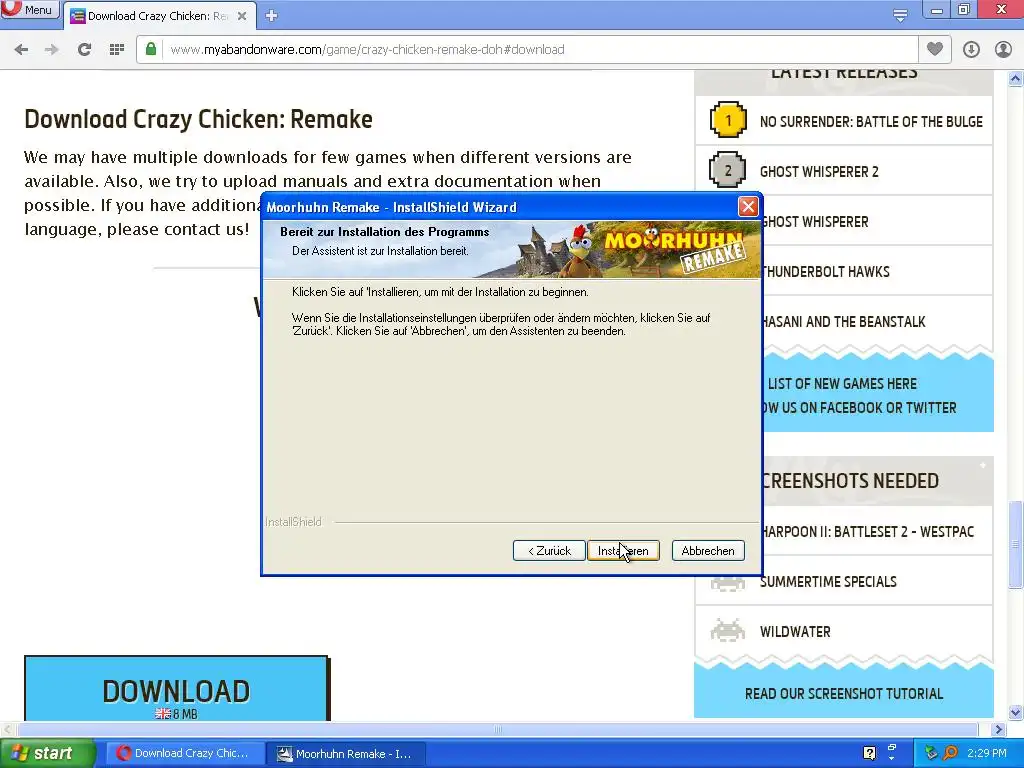Click the number 1 gold coin badge
1024x768 pixels.
pyautogui.click(x=728, y=120)
